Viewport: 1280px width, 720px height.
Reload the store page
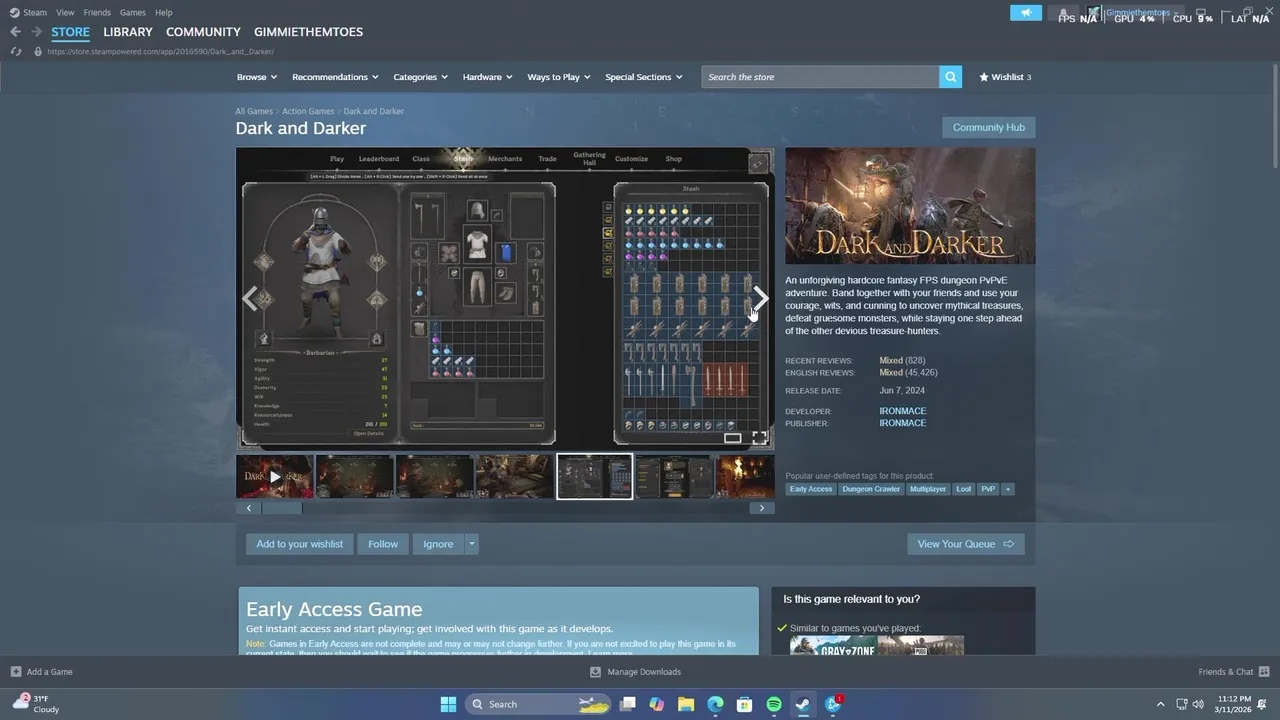(x=16, y=51)
